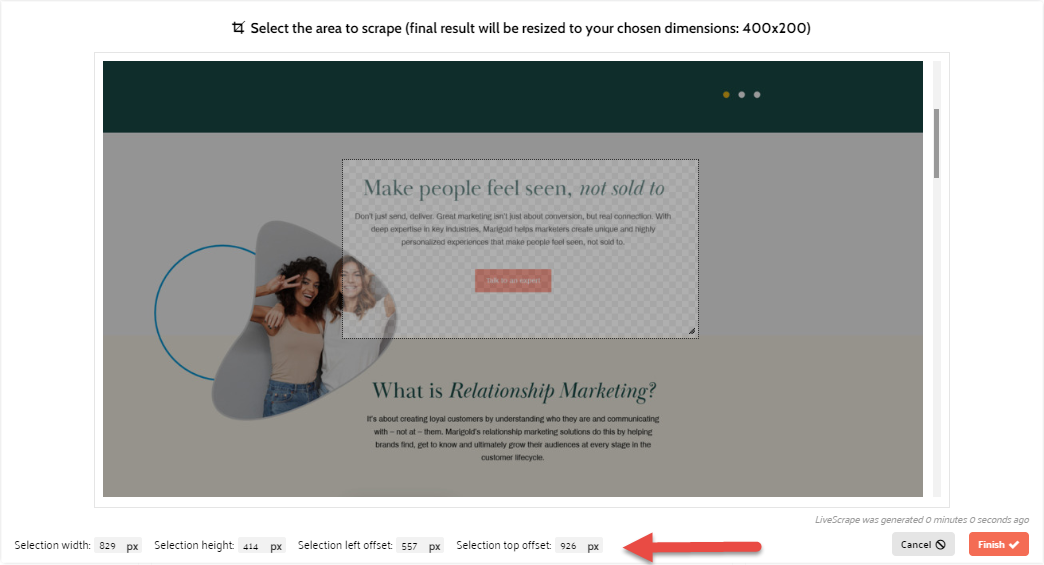Click the dark green banner area
The width and height of the screenshot is (1044, 565).
coord(400,96)
